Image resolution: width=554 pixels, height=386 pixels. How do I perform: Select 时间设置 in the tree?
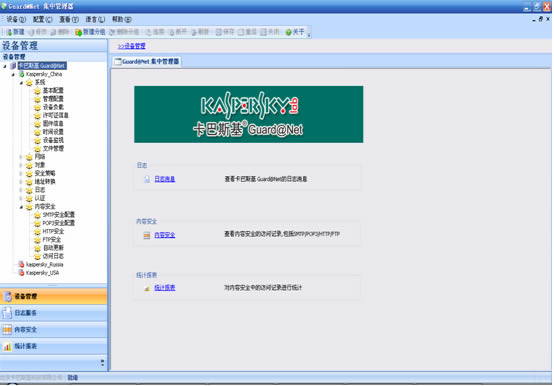click(x=53, y=132)
